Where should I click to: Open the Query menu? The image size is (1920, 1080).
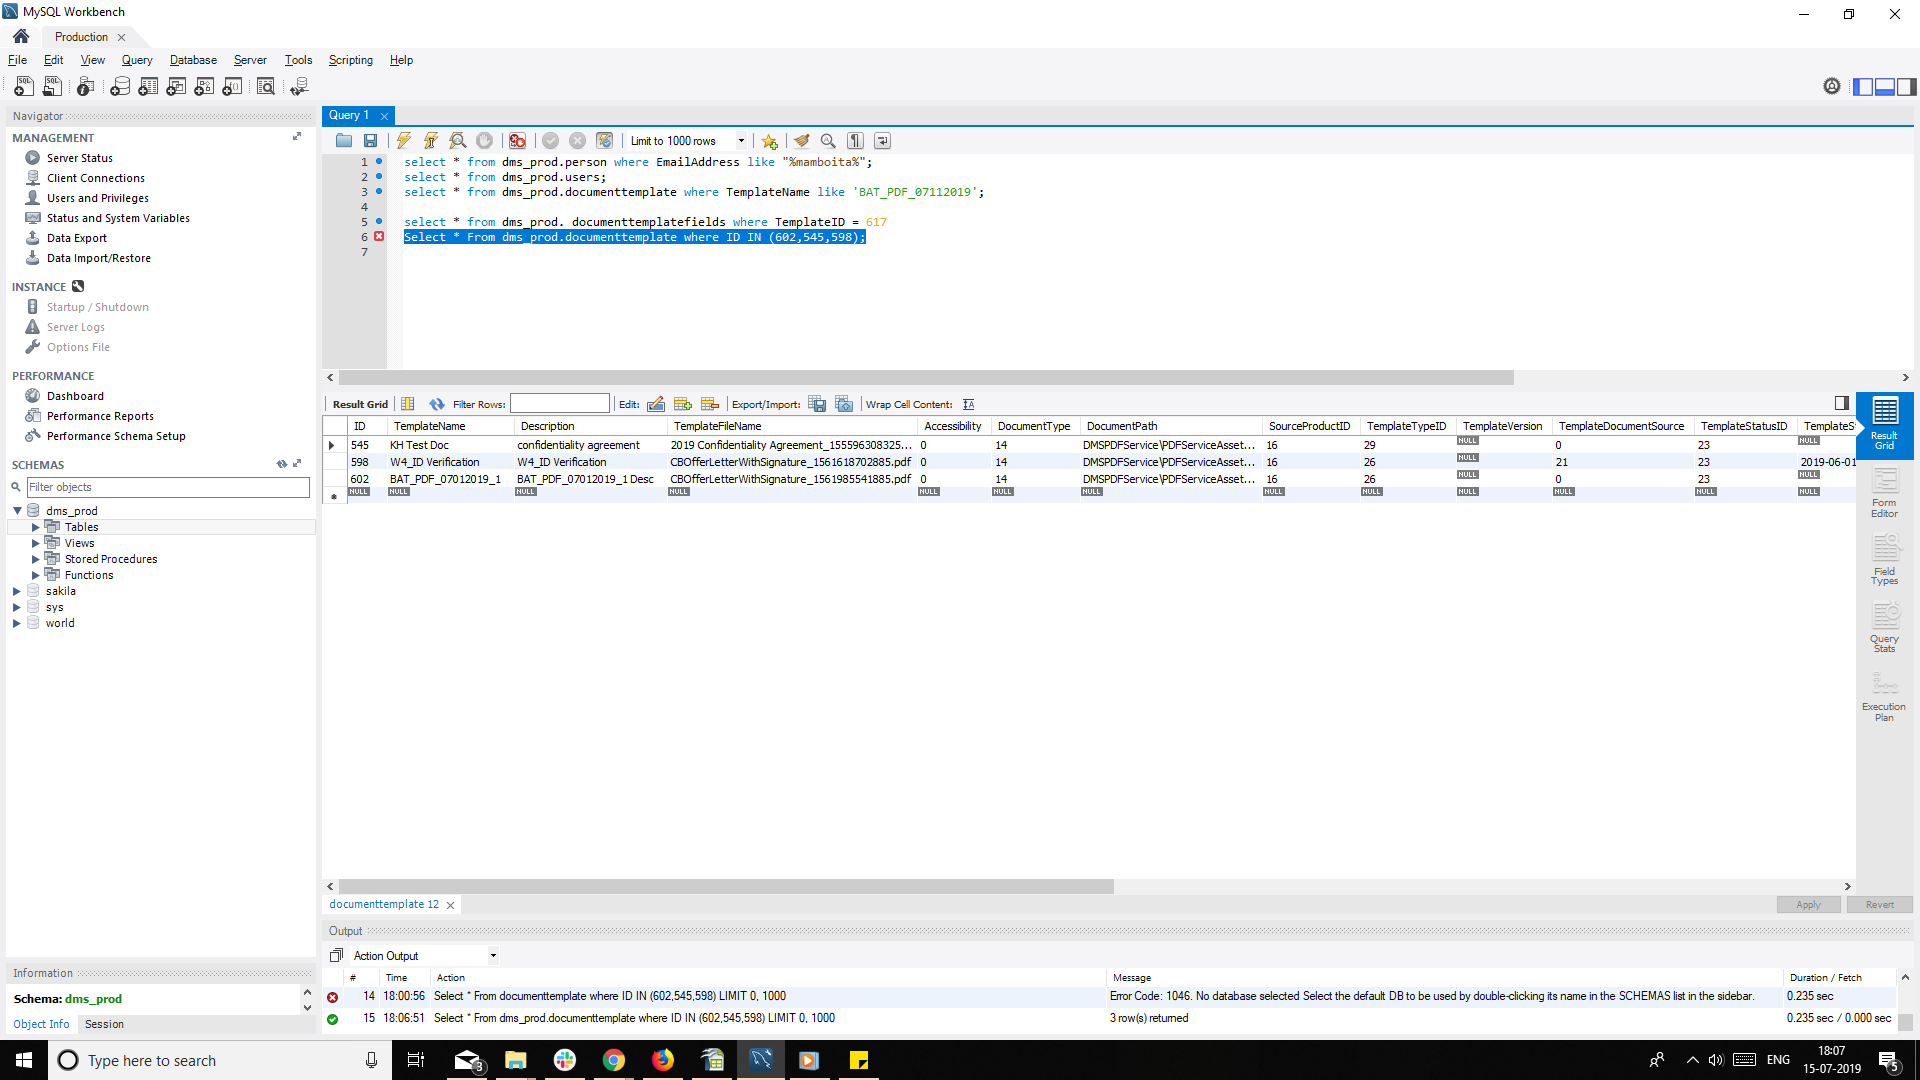tap(137, 60)
